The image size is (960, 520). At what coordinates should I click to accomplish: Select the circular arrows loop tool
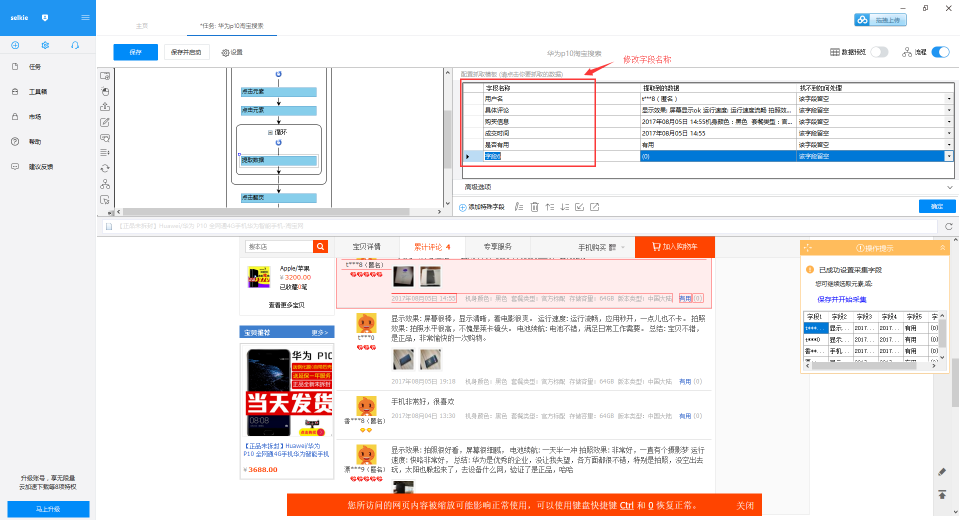[x=105, y=168]
